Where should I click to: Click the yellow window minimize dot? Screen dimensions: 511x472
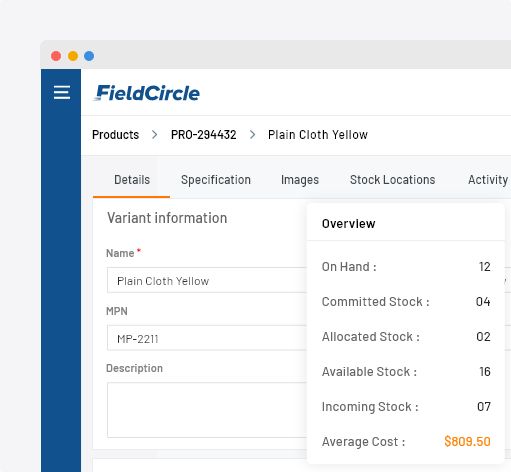click(x=73, y=56)
